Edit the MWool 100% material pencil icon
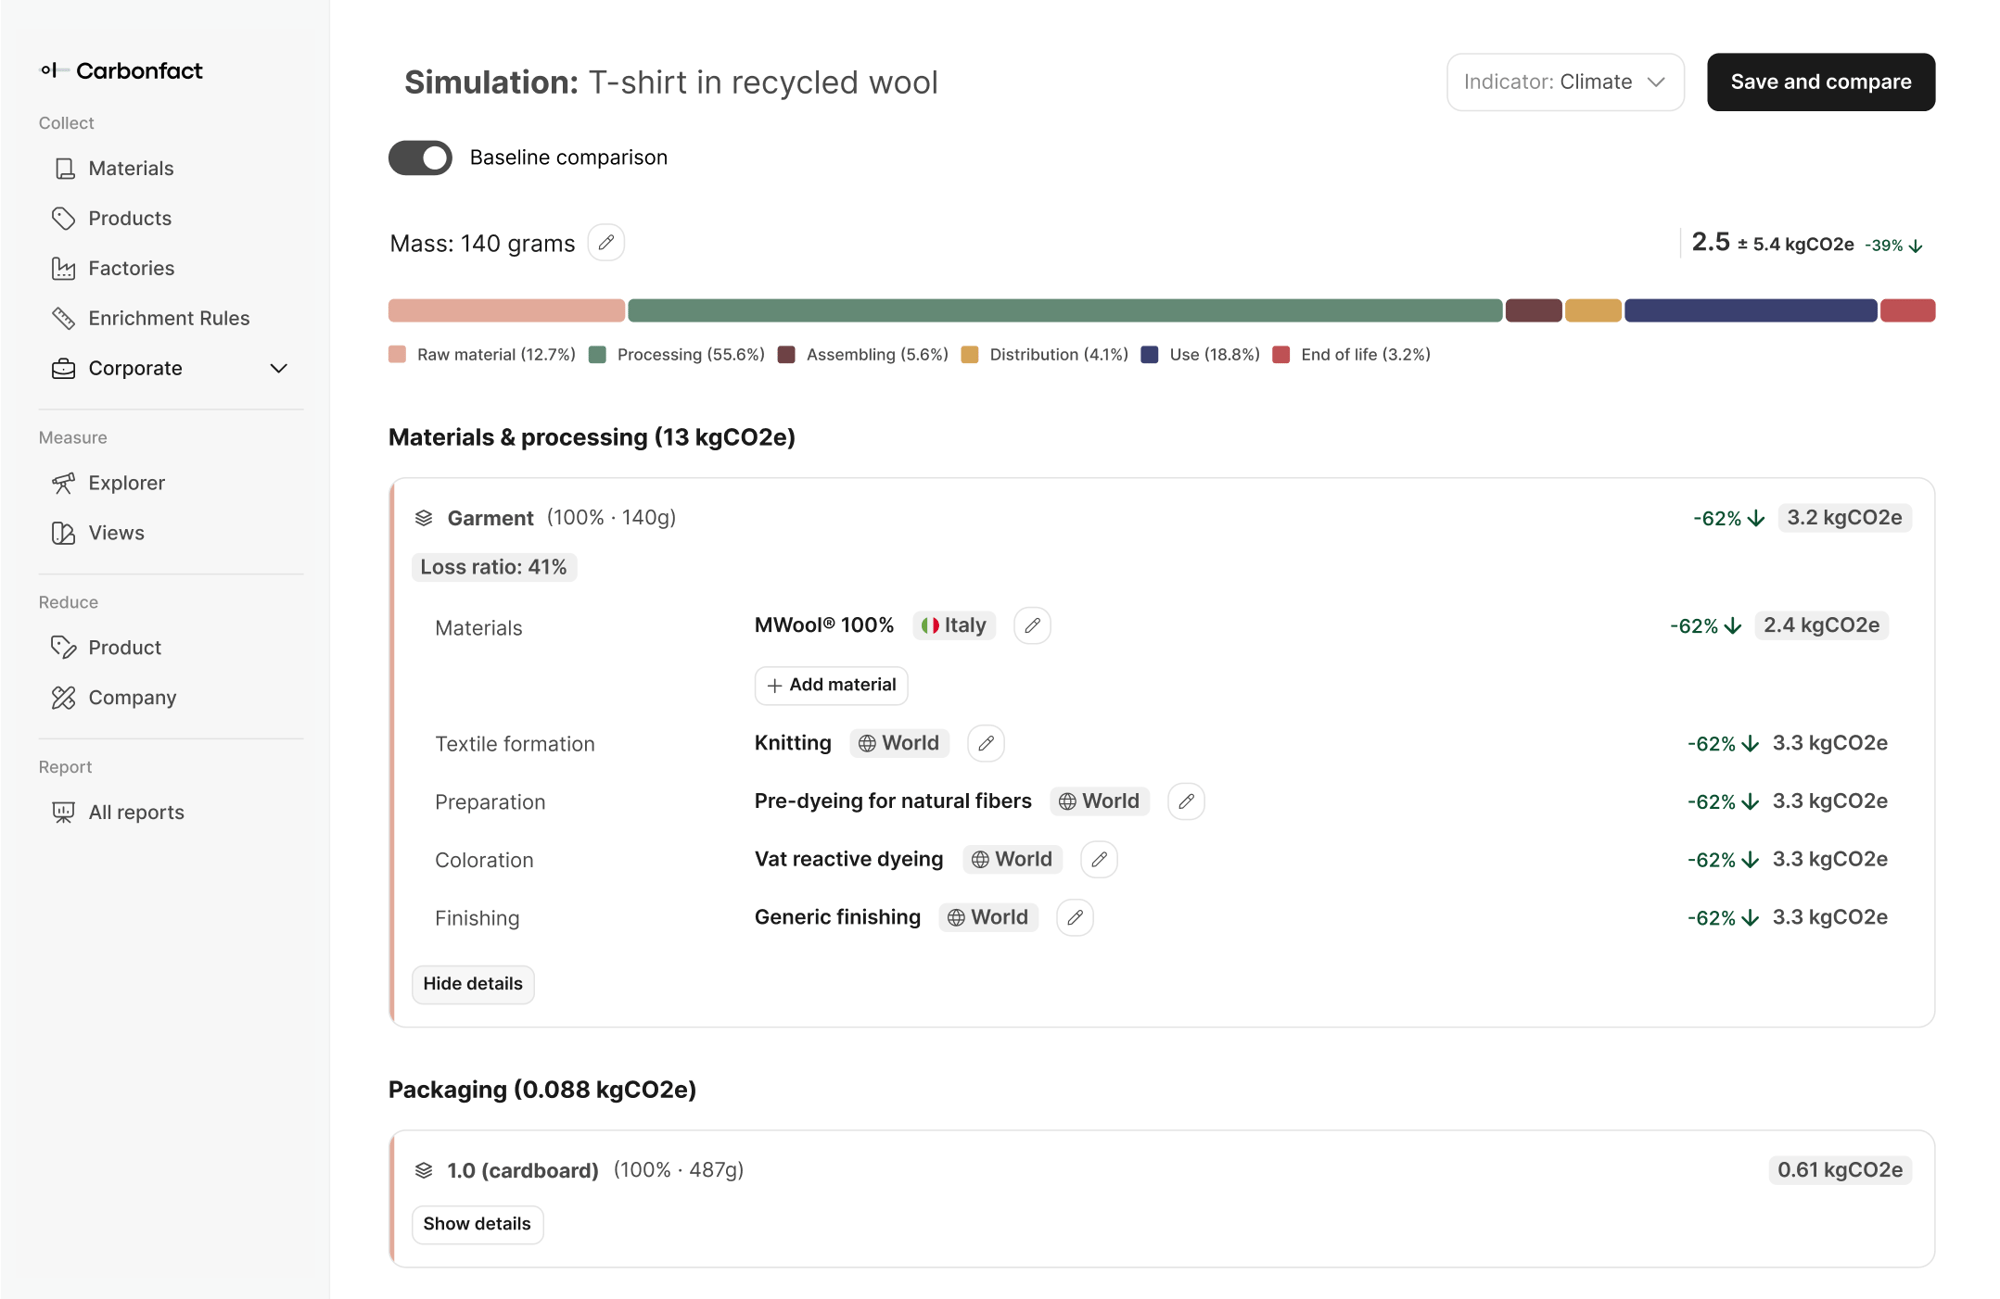This screenshot has height=1299, width=2000. coord(1032,626)
